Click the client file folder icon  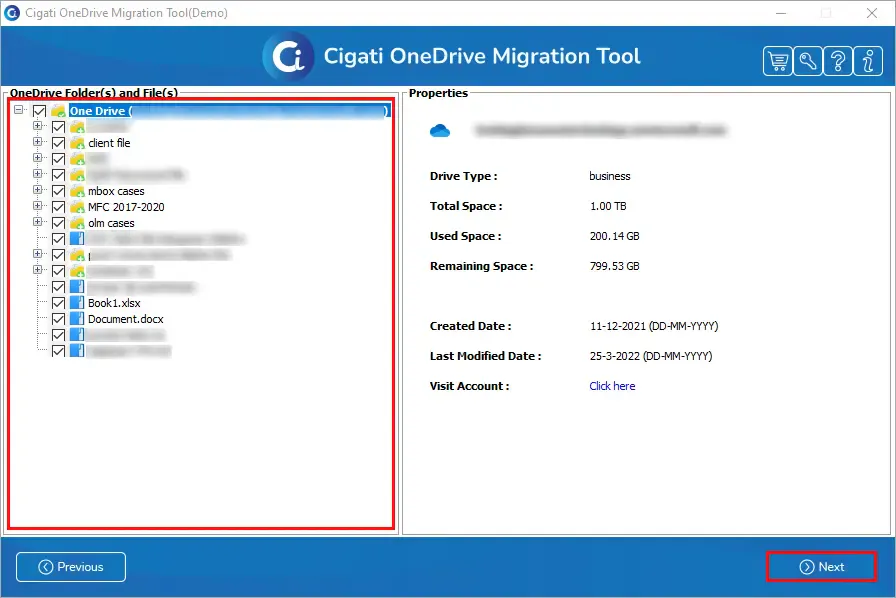coord(77,143)
